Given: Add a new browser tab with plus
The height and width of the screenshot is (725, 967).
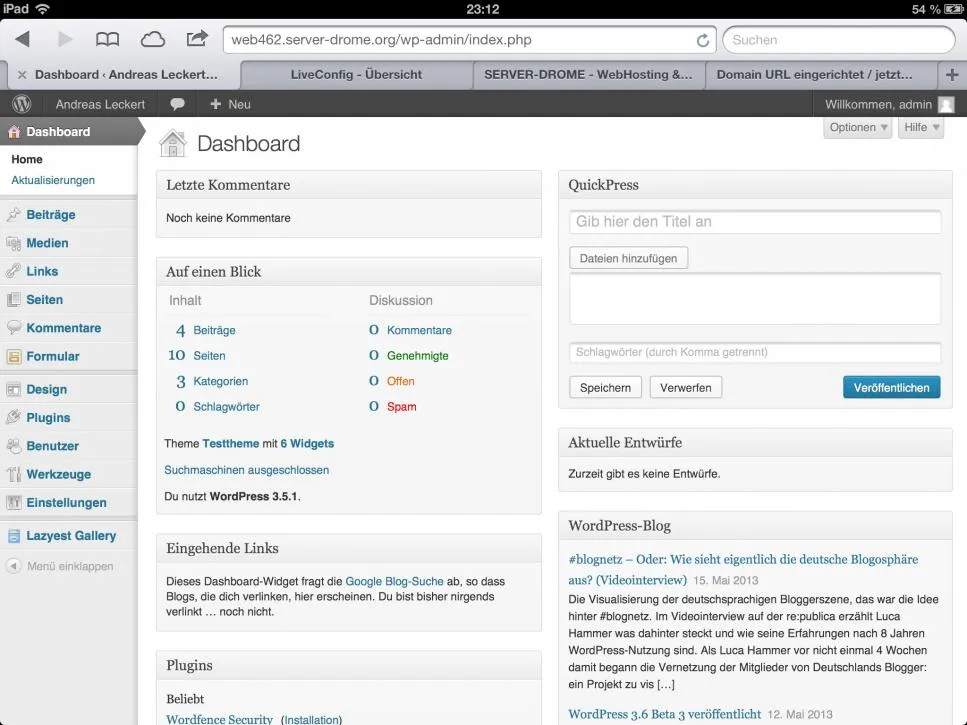Looking at the screenshot, I should [952, 75].
